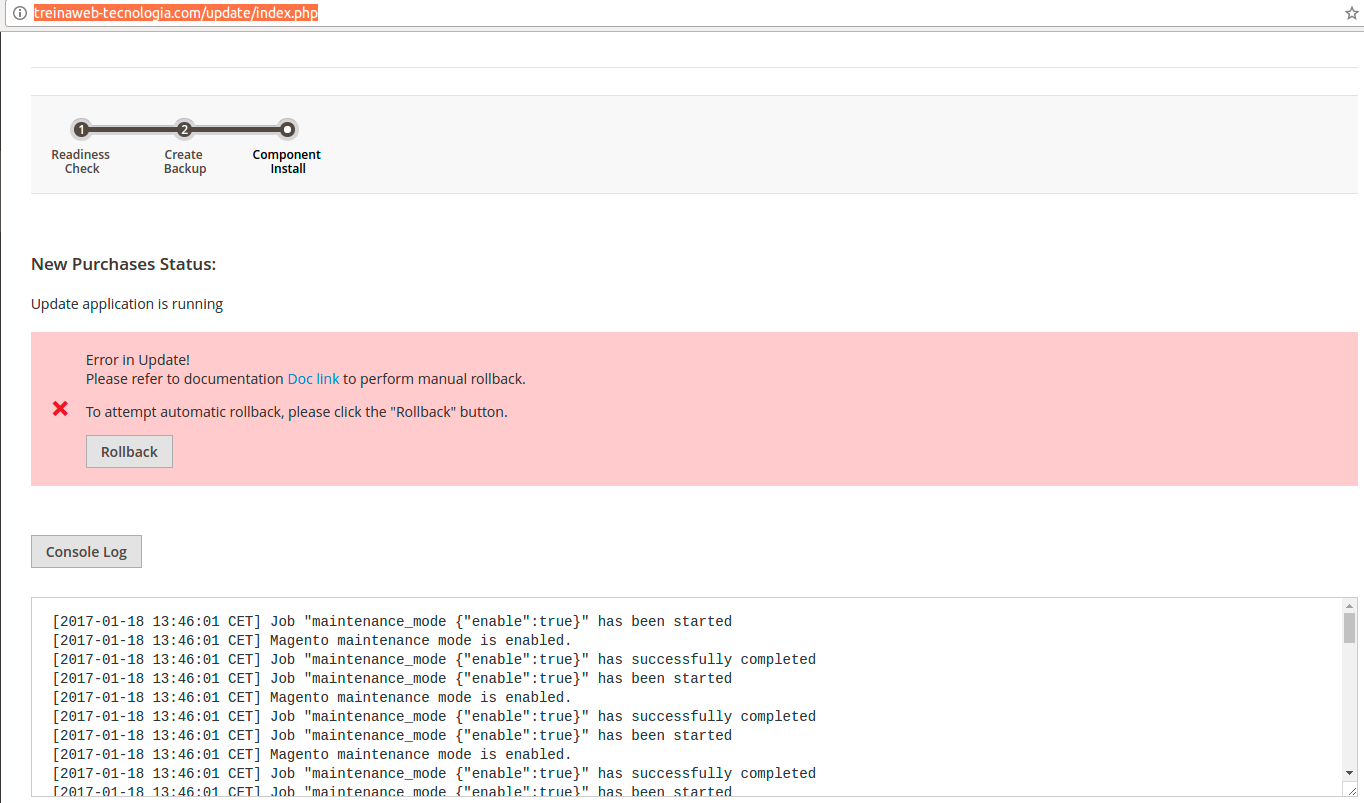1364x803 pixels.
Task: Click the progress bar between step 1 and 2
Action: pyautogui.click(x=133, y=129)
